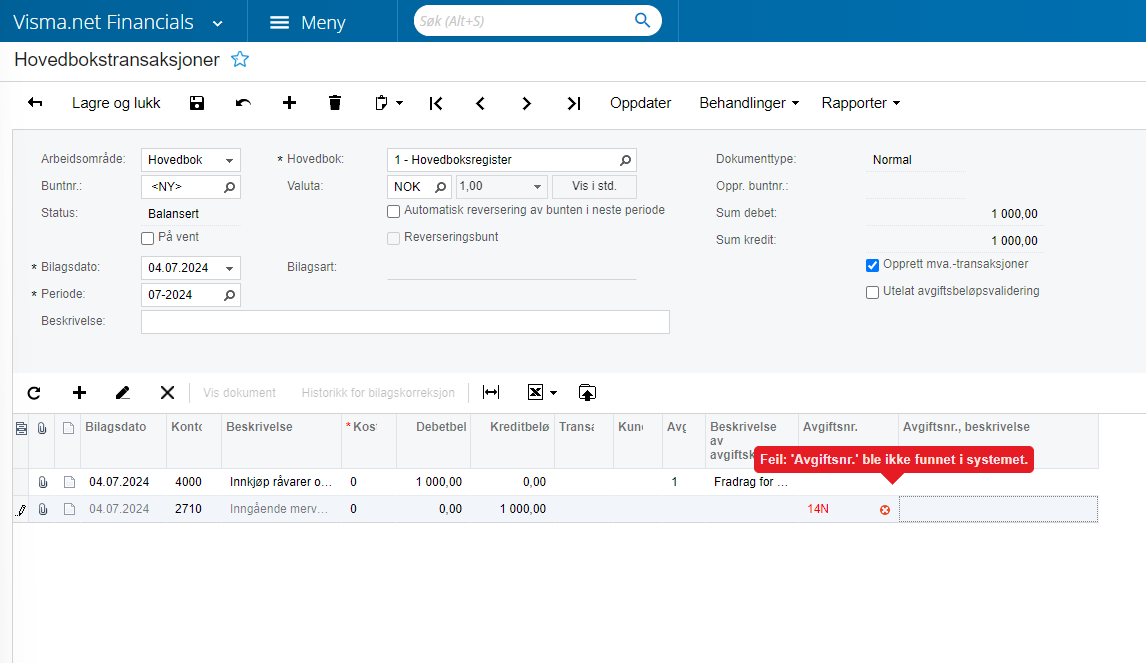
Task: Fit grid columns to width
Action: coord(491,393)
